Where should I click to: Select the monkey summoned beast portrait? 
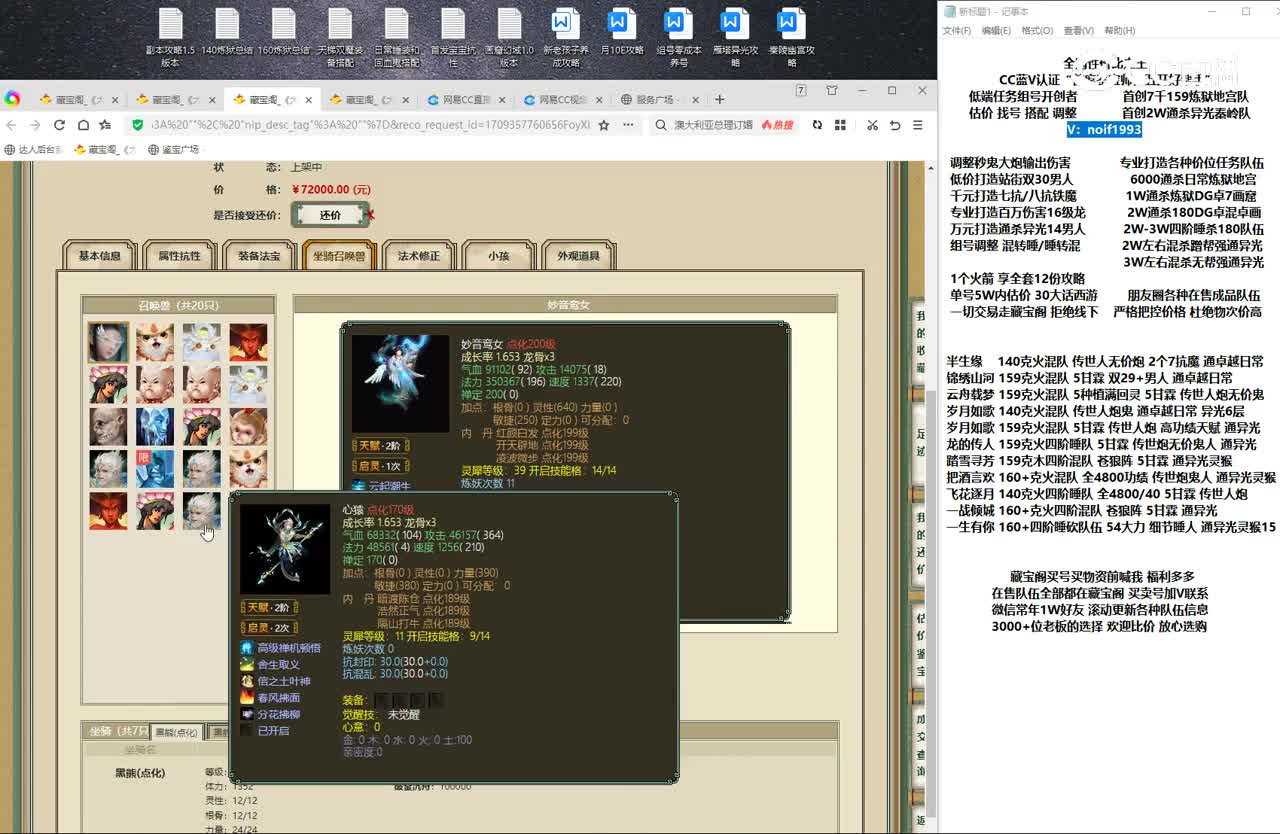point(248,427)
